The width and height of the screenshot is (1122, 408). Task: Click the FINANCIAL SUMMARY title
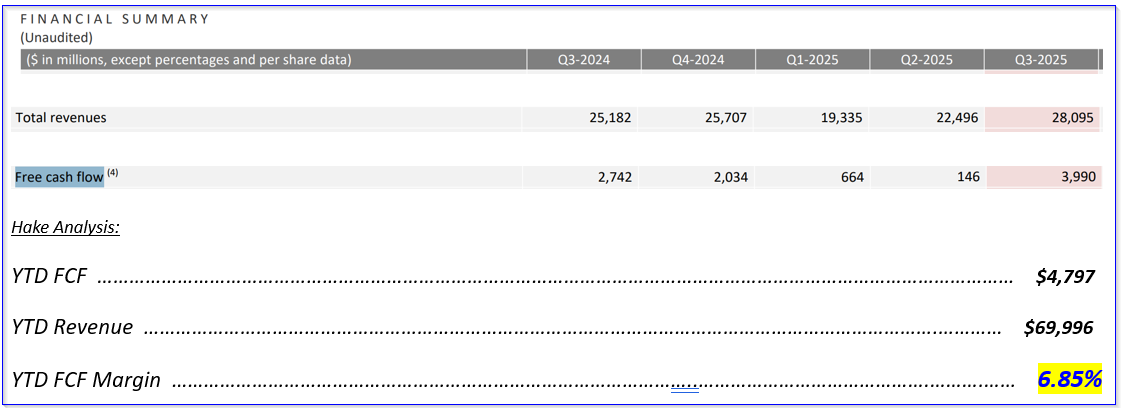(x=115, y=19)
